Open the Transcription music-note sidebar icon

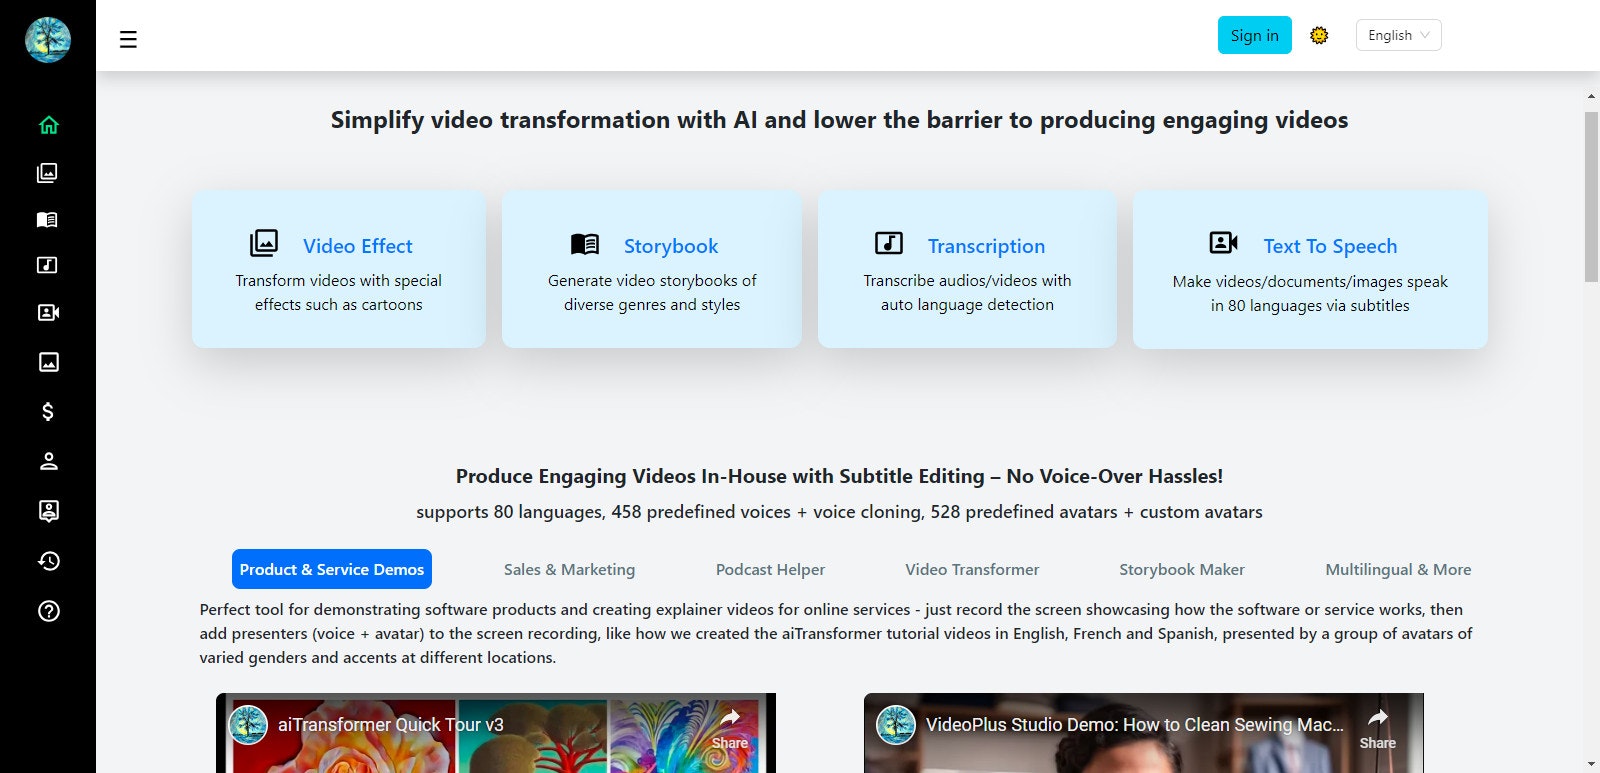click(x=47, y=265)
